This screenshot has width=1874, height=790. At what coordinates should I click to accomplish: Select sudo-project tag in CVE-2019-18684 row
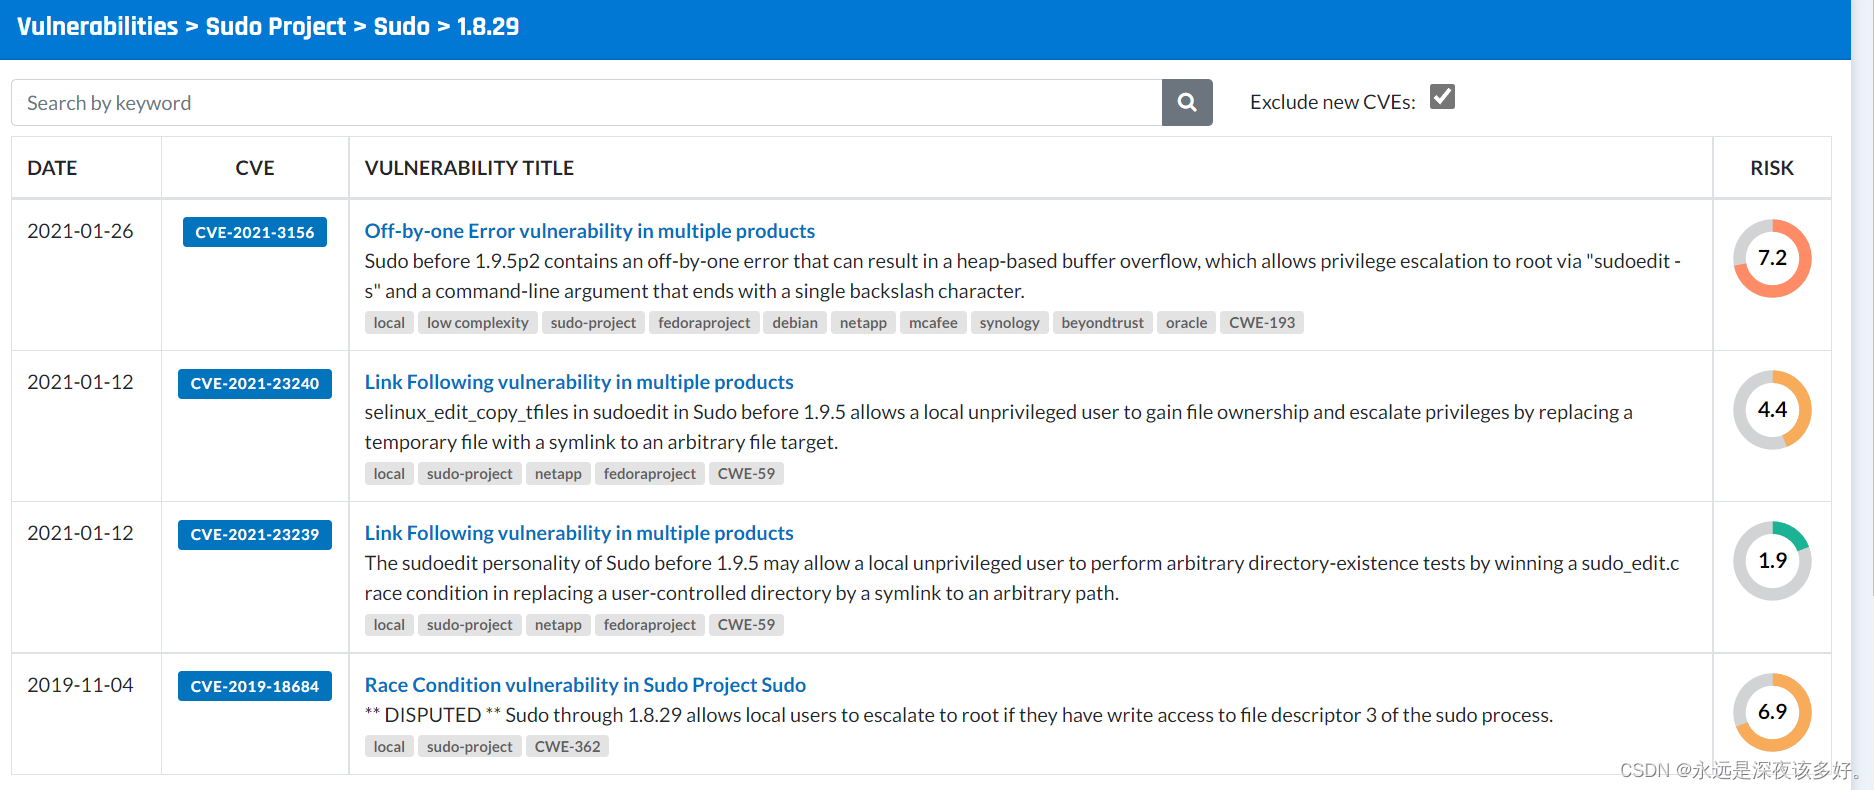coord(470,746)
